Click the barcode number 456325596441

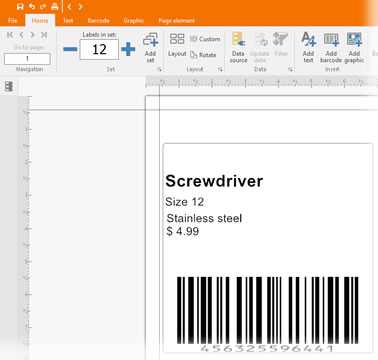[267, 349]
